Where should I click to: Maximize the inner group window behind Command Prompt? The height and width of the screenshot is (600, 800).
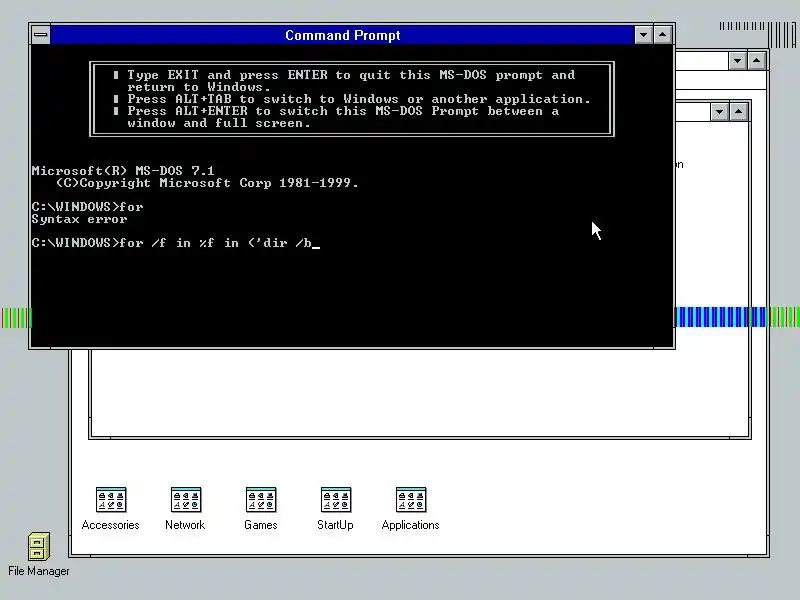[x=738, y=112]
